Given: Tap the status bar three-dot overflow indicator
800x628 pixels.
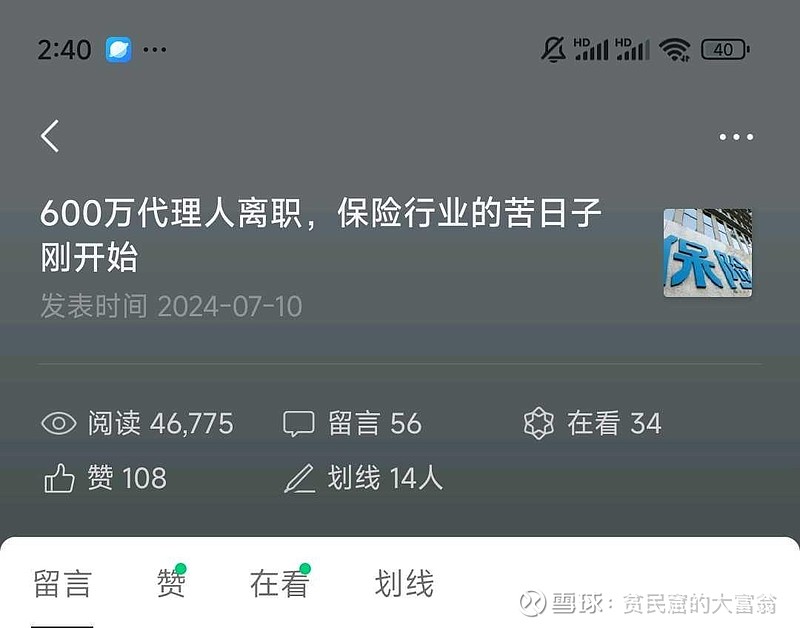Looking at the screenshot, I should 155,49.
